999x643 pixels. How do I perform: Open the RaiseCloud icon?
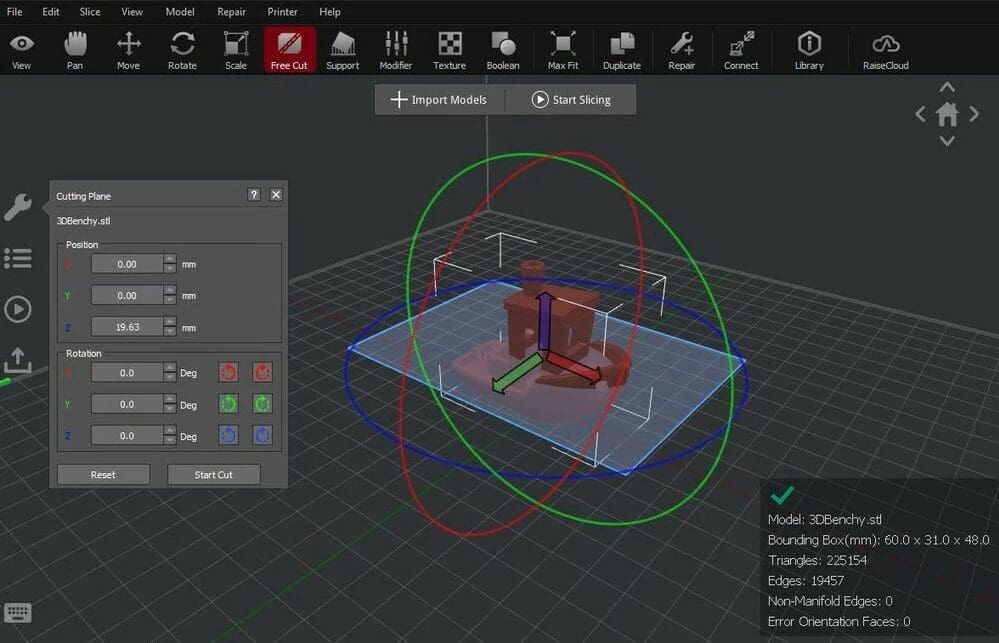tap(886, 49)
